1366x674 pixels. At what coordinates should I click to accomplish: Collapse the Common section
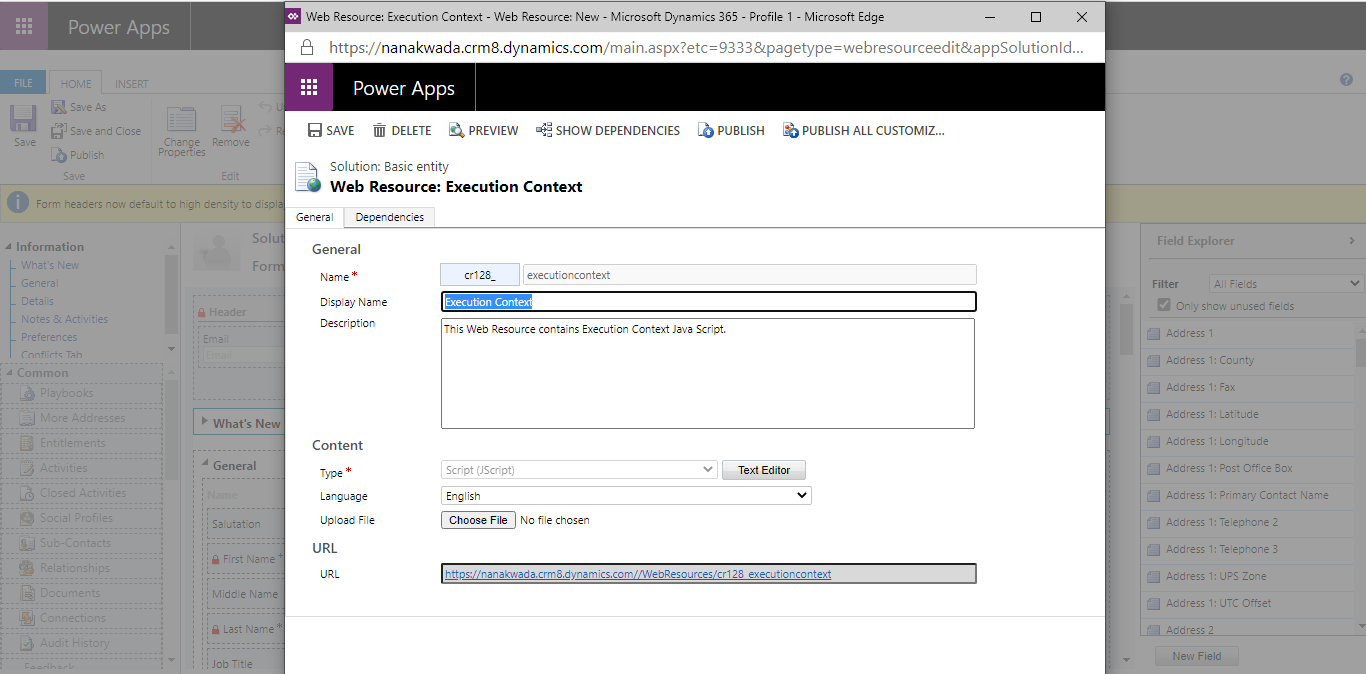click(9, 372)
